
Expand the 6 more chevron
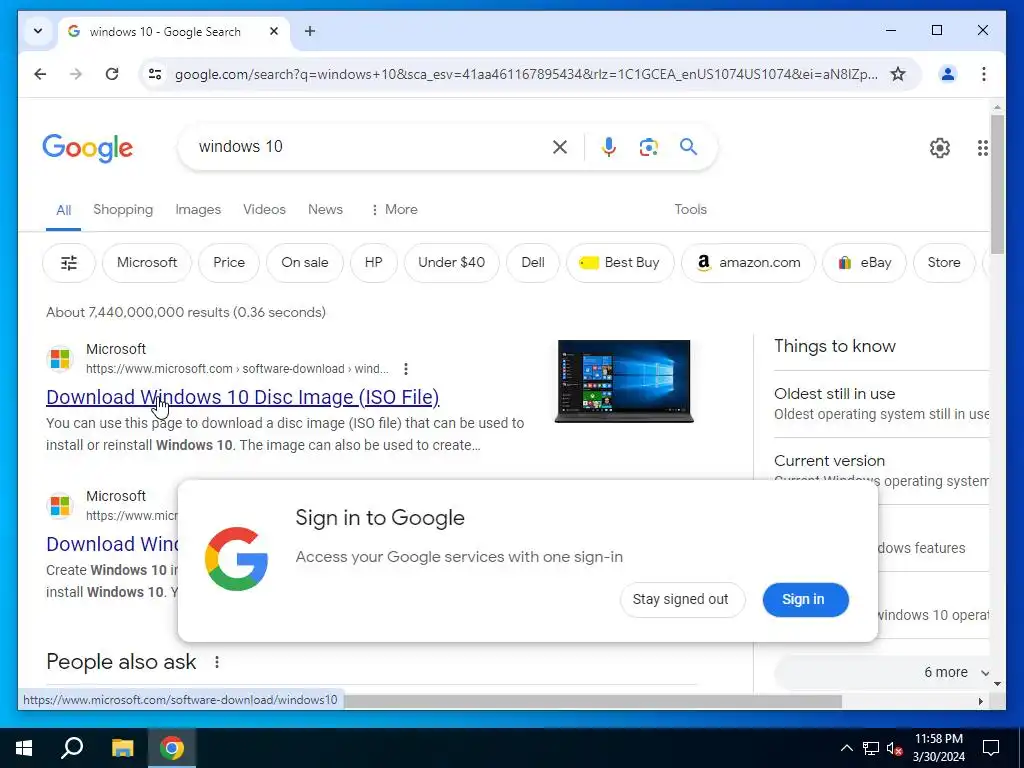coord(985,673)
